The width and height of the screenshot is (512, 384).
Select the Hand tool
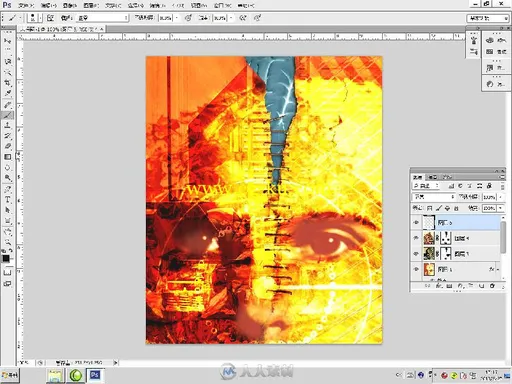coord(8,232)
